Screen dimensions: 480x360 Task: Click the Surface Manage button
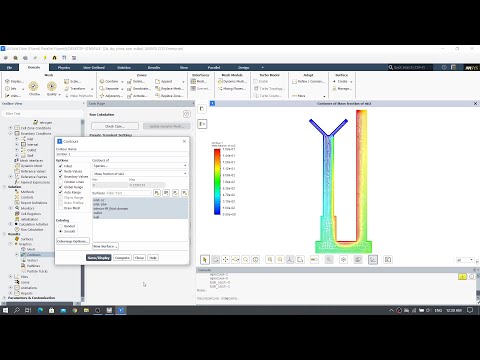point(342,89)
